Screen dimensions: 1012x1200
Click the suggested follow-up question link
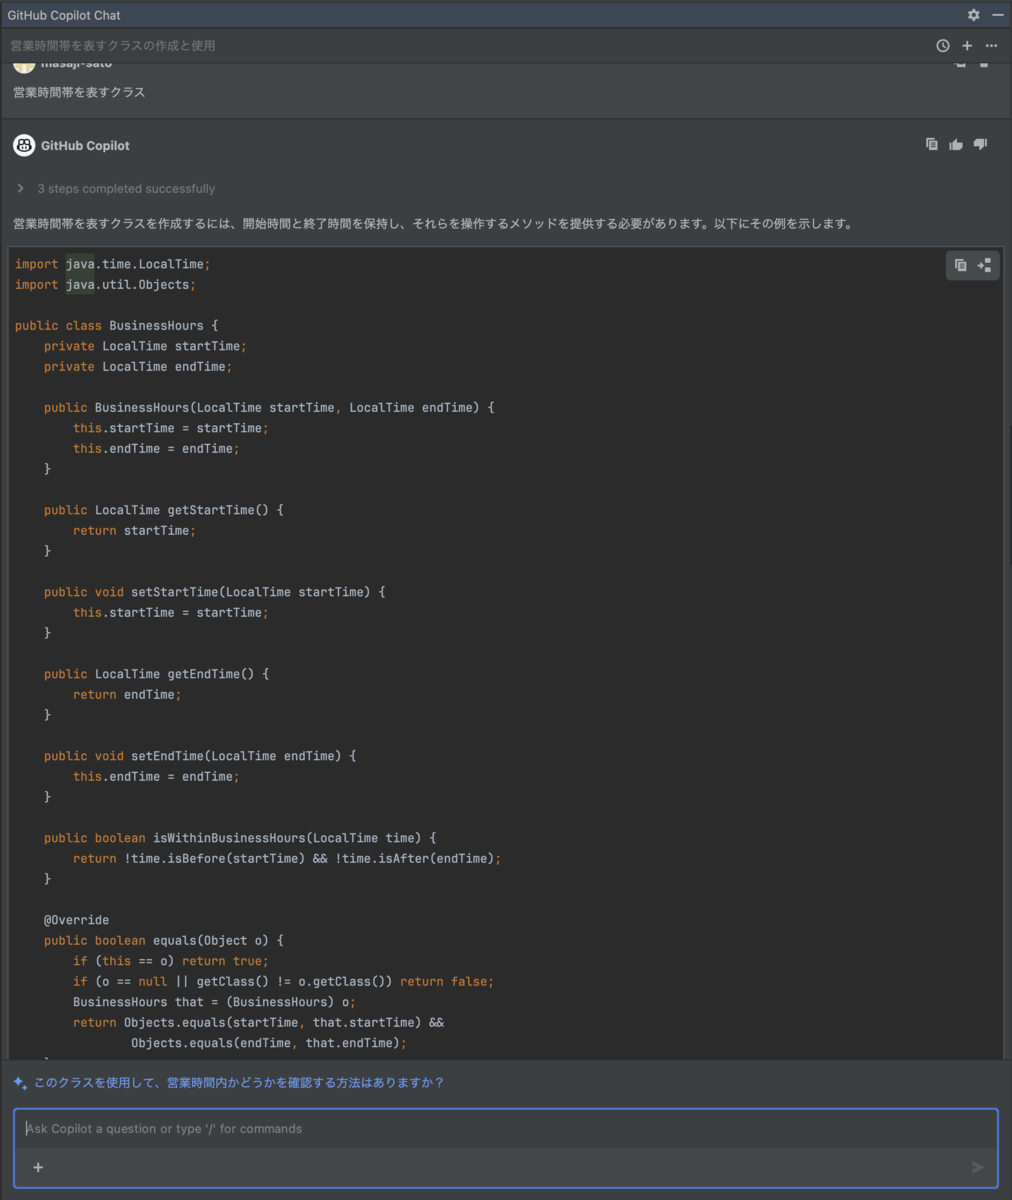[239, 1082]
